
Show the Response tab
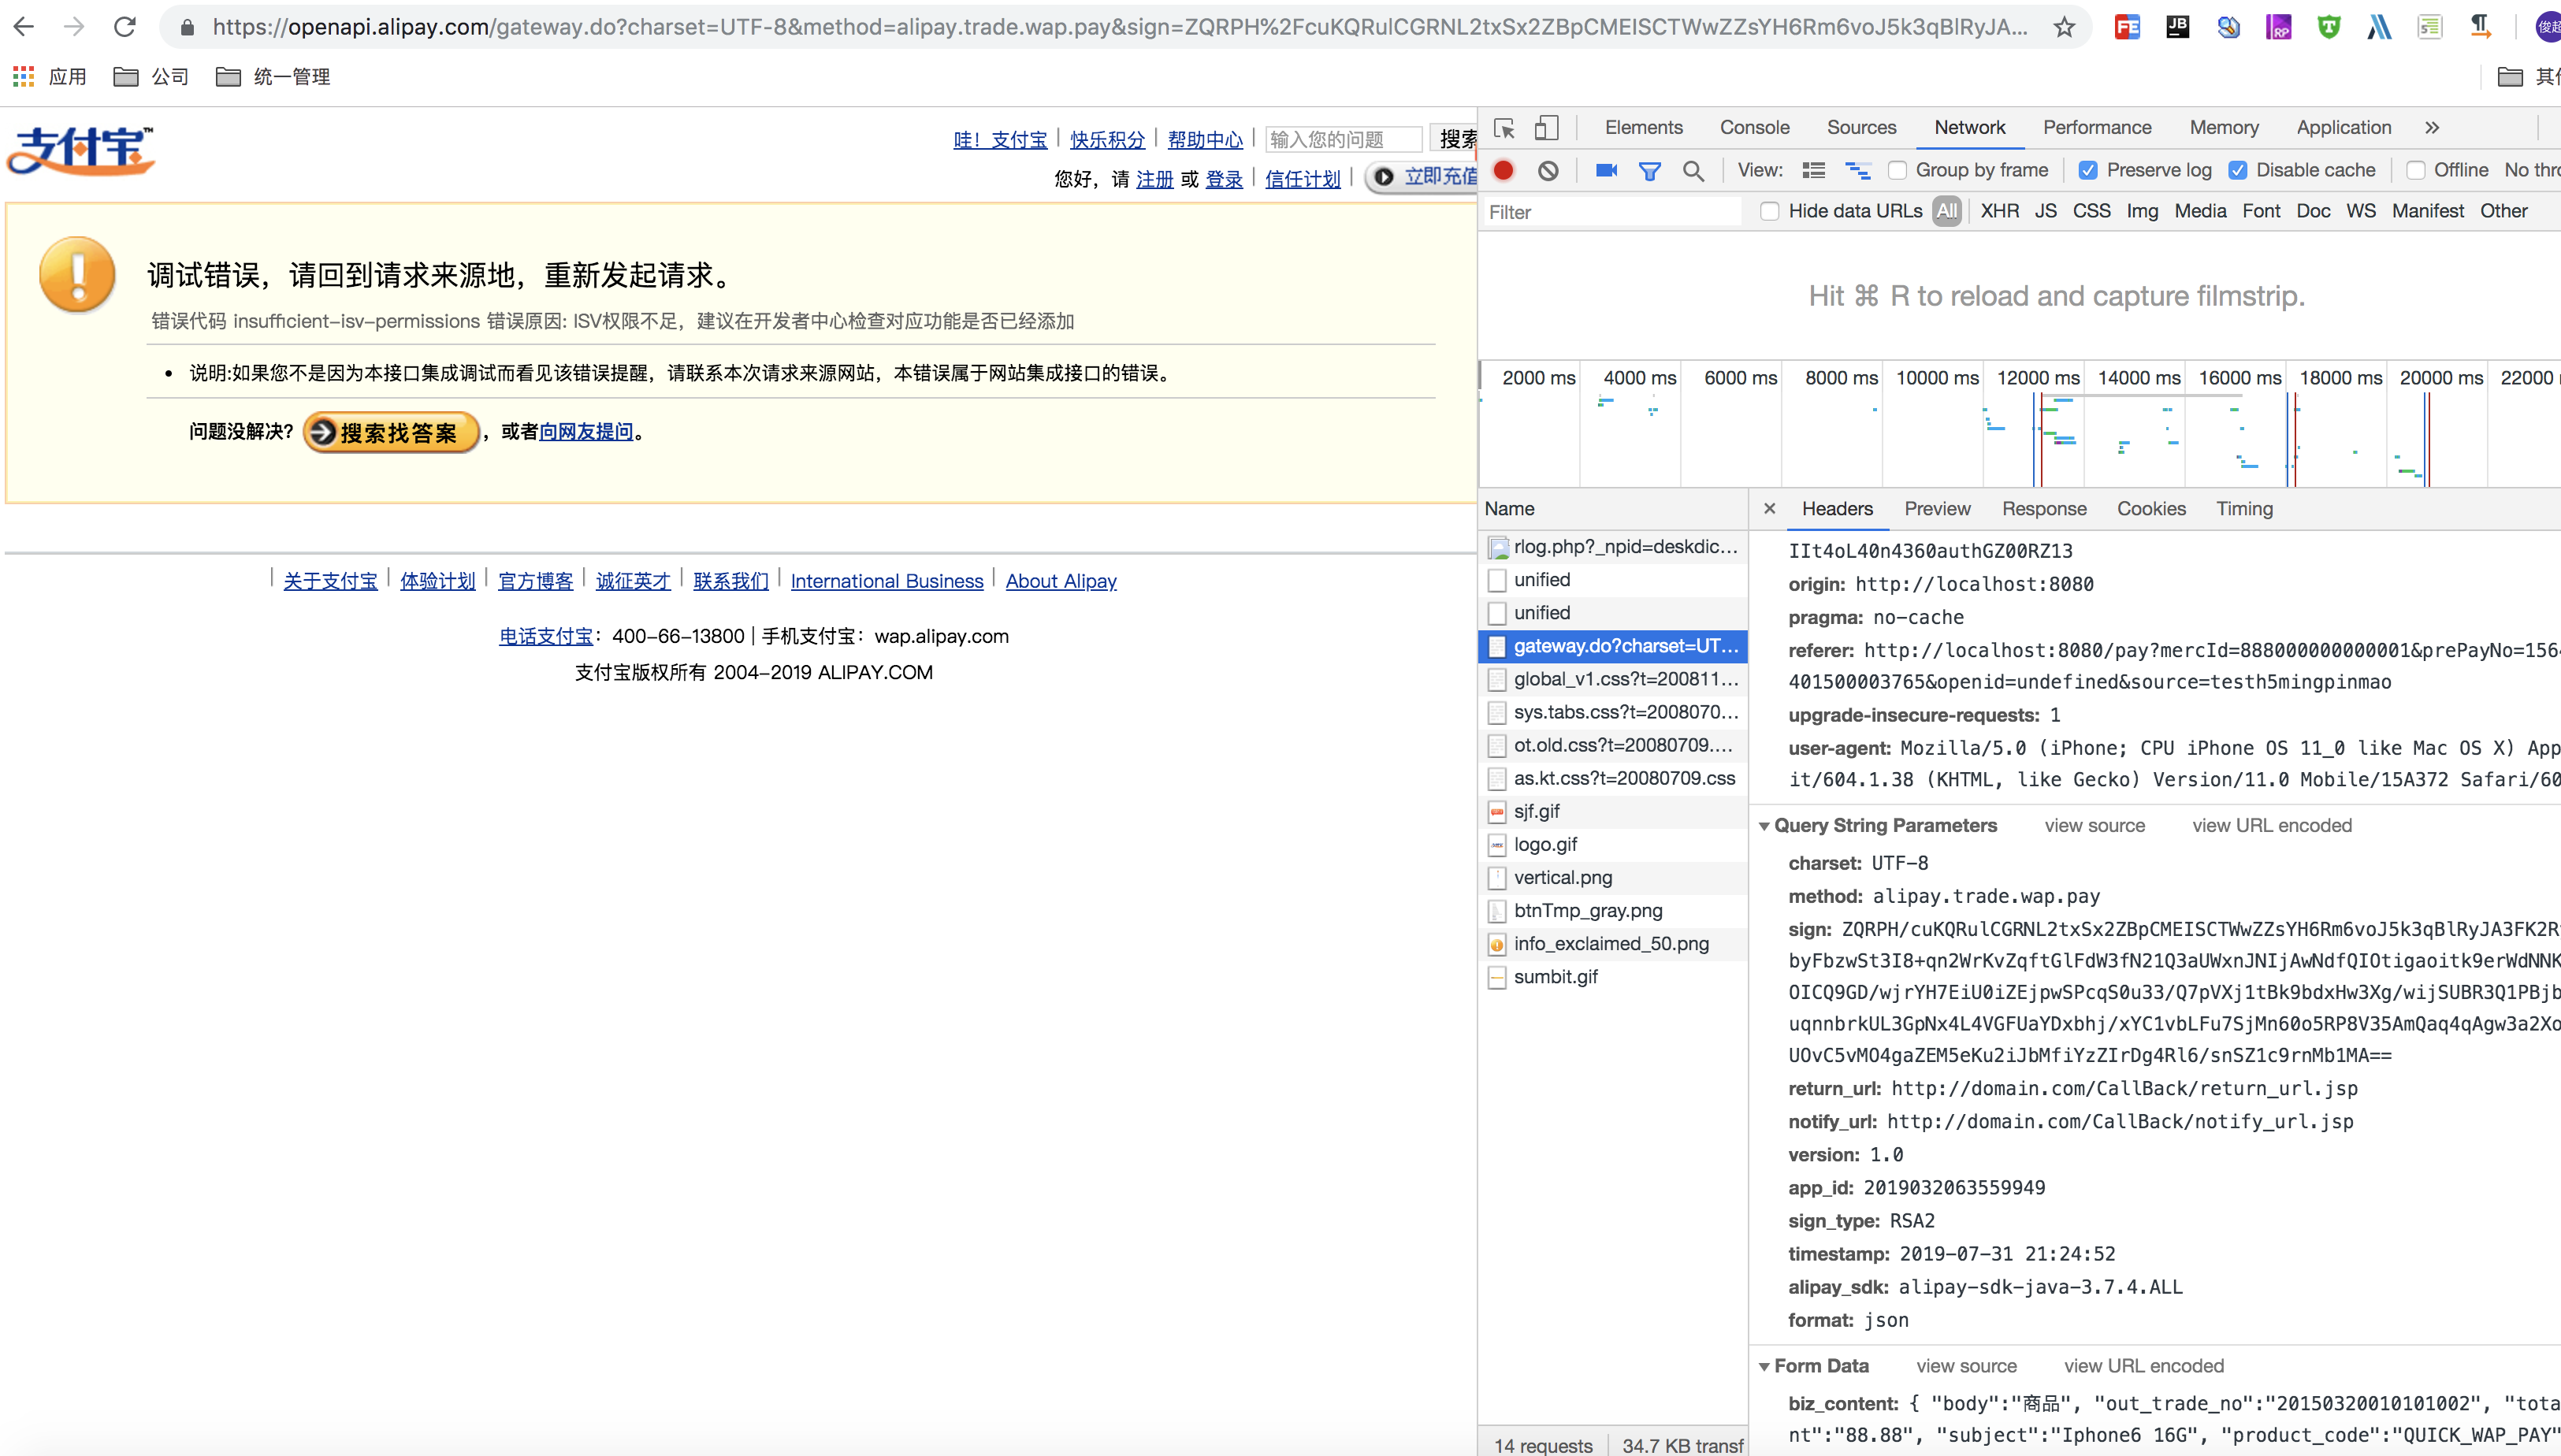2044,508
